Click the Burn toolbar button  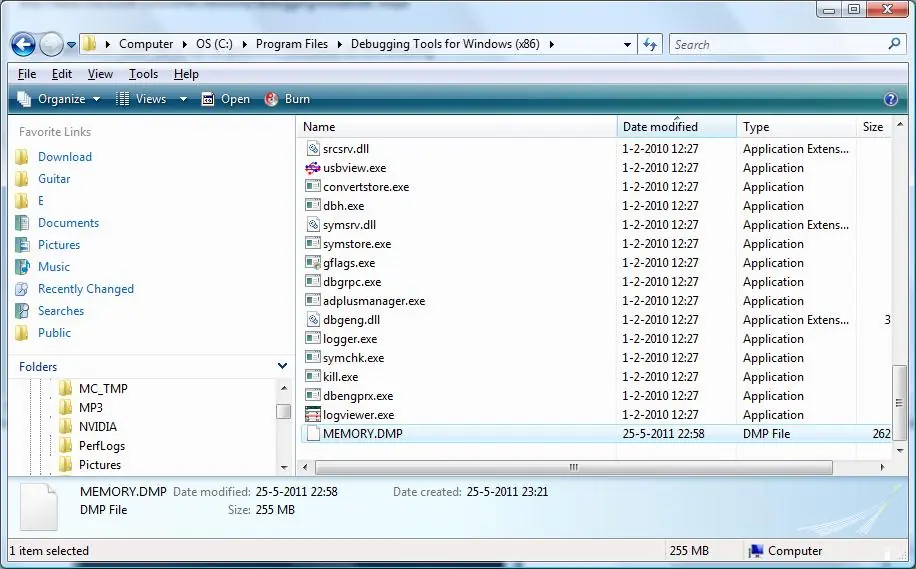pos(287,99)
